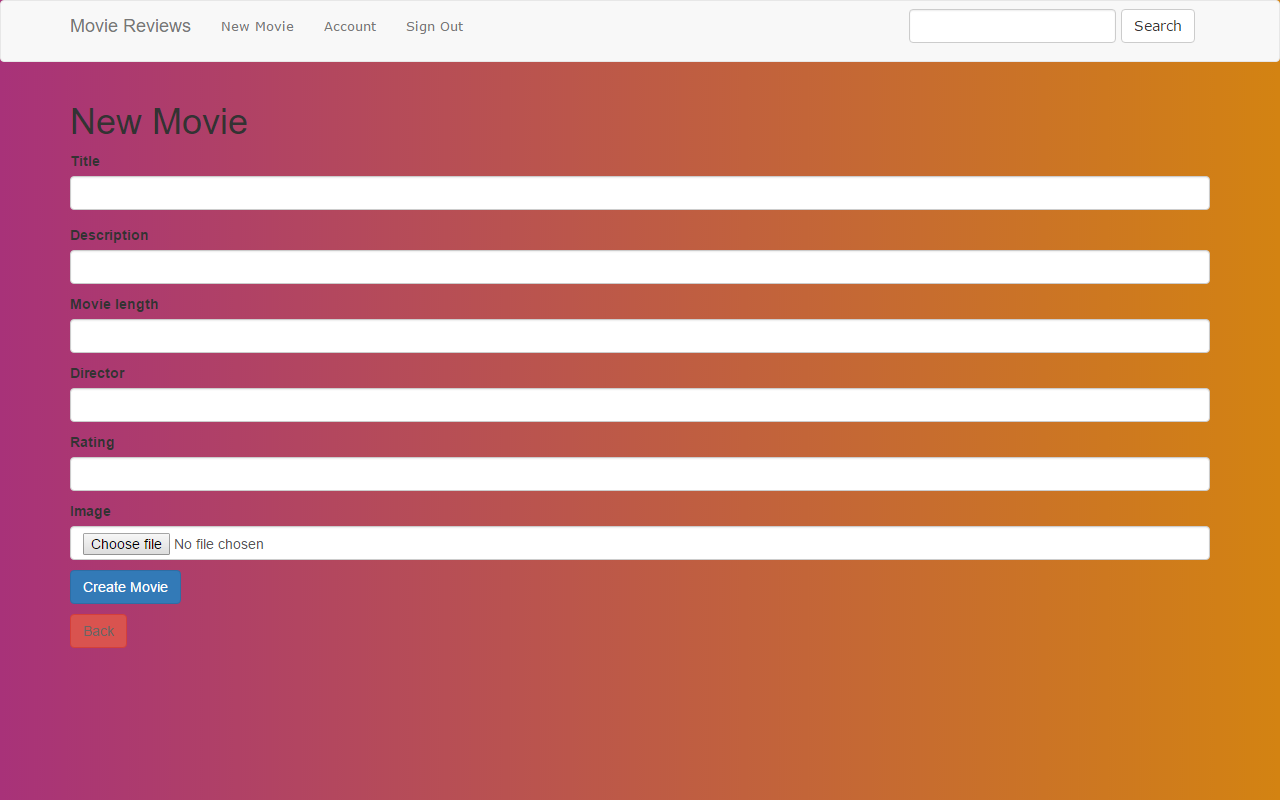Click the "Rating" label
Viewport: 1280px width, 800px height.
coord(92,442)
